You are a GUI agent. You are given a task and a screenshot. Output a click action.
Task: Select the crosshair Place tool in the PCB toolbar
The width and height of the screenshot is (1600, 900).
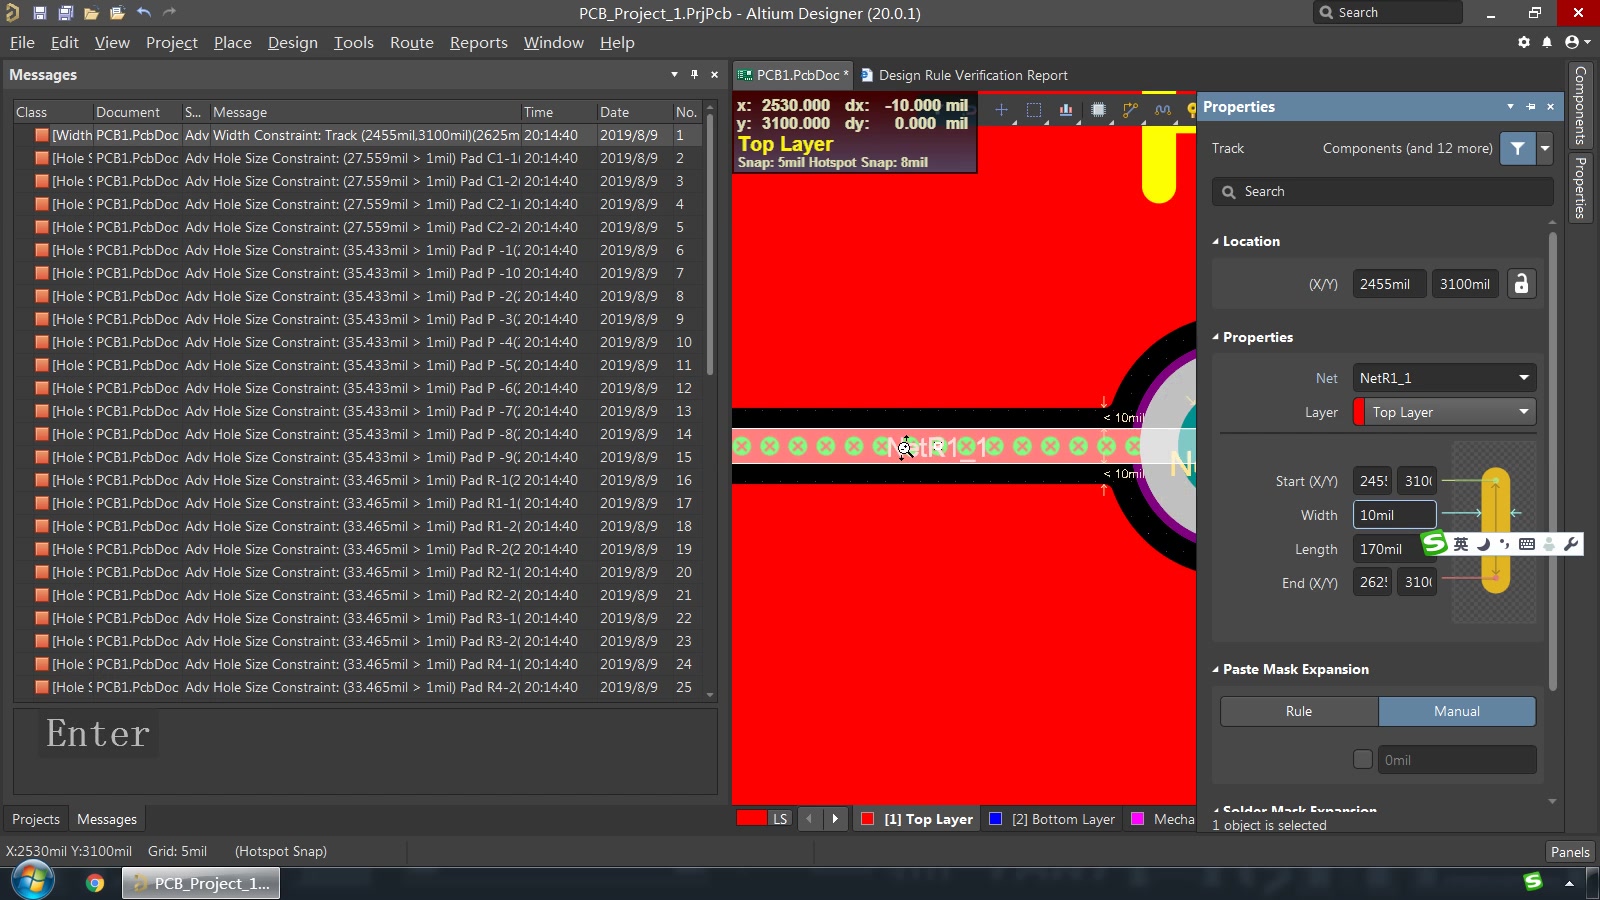click(1001, 110)
